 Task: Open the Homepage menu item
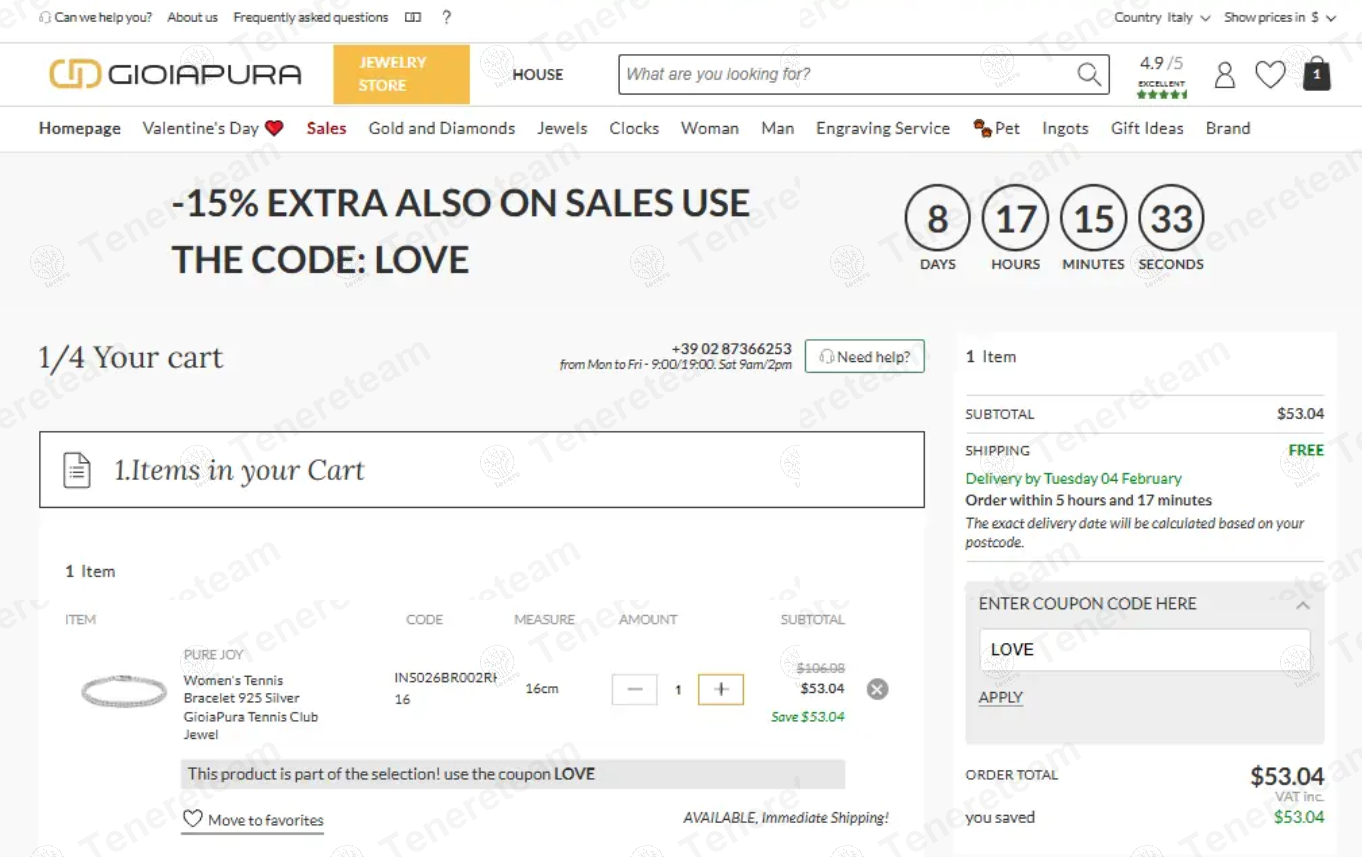point(80,128)
